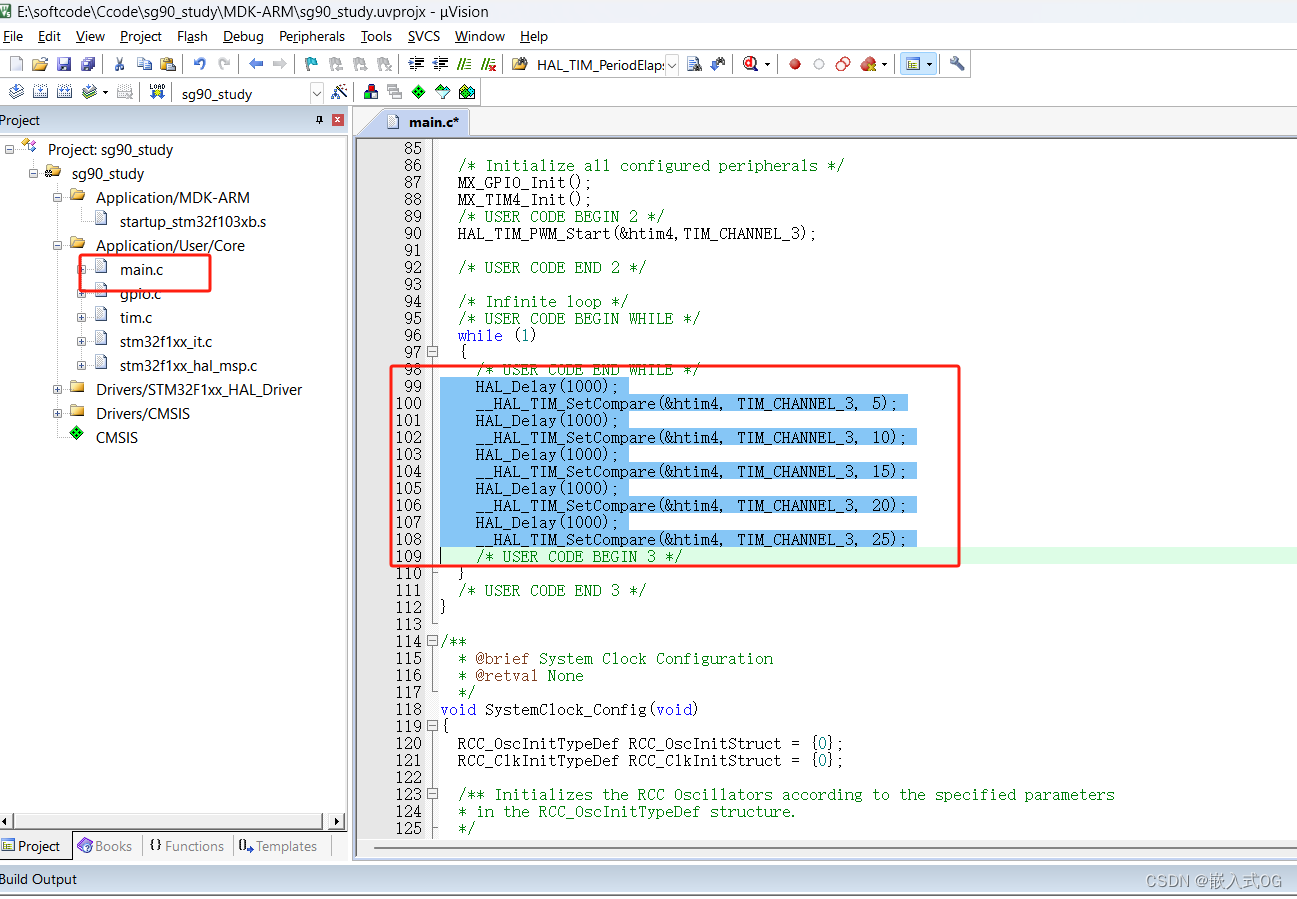The width and height of the screenshot is (1297, 899).
Task: Build the target files
Action: tap(40, 92)
